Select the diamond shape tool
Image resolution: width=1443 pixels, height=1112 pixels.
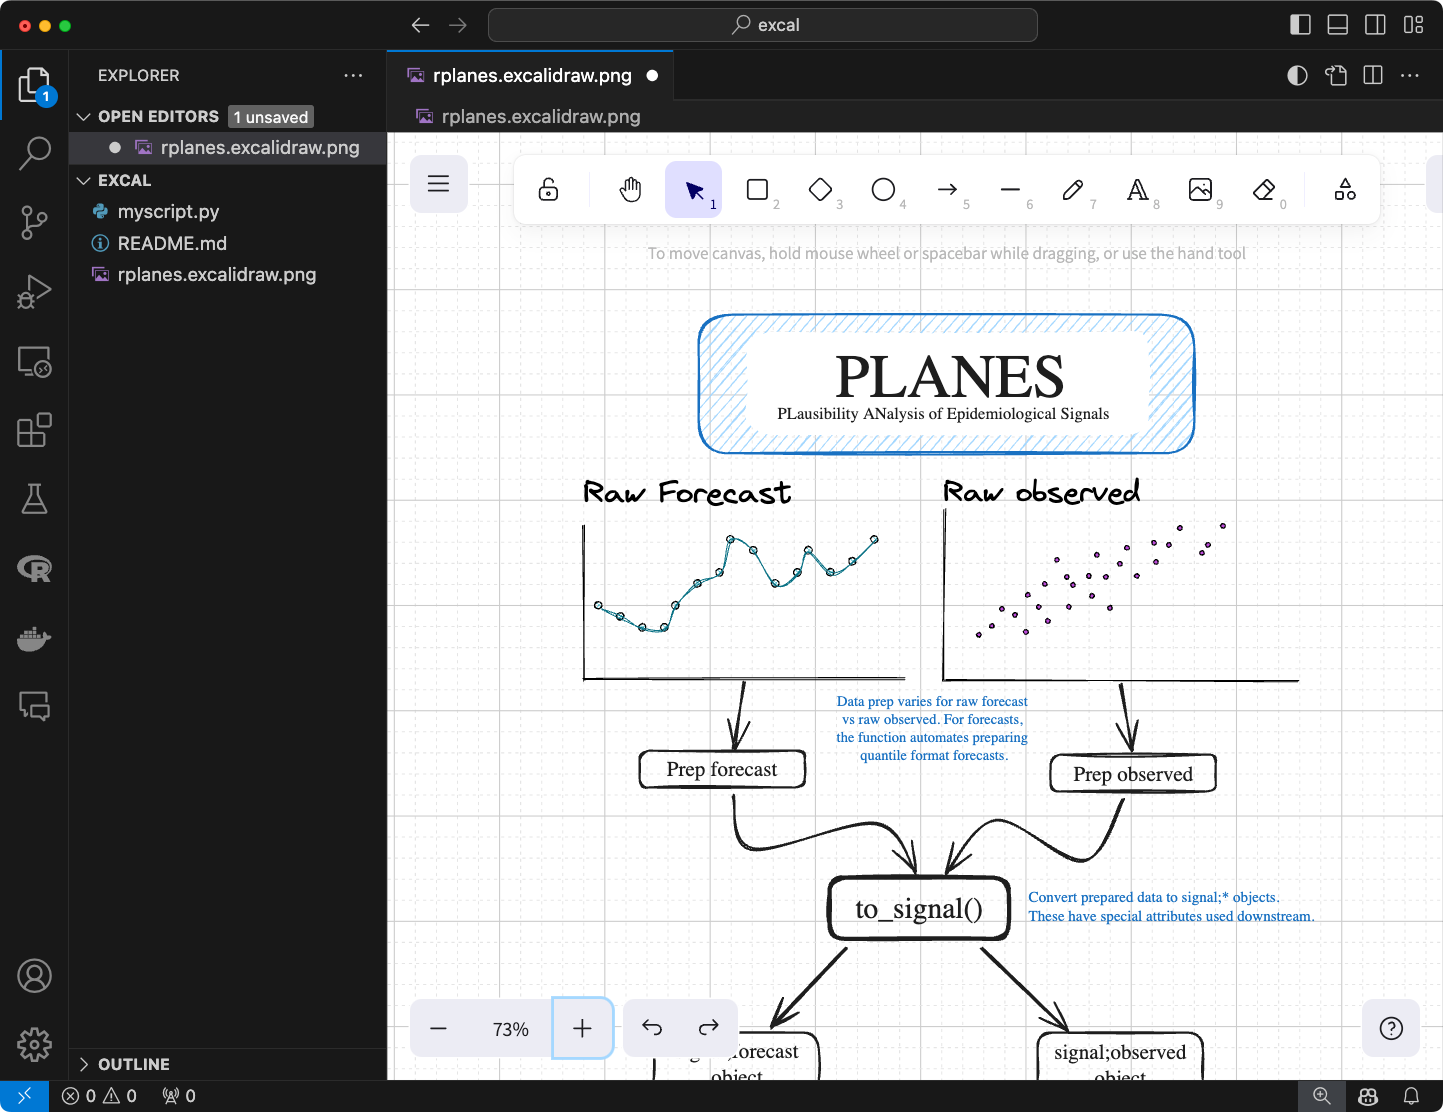tap(820, 189)
